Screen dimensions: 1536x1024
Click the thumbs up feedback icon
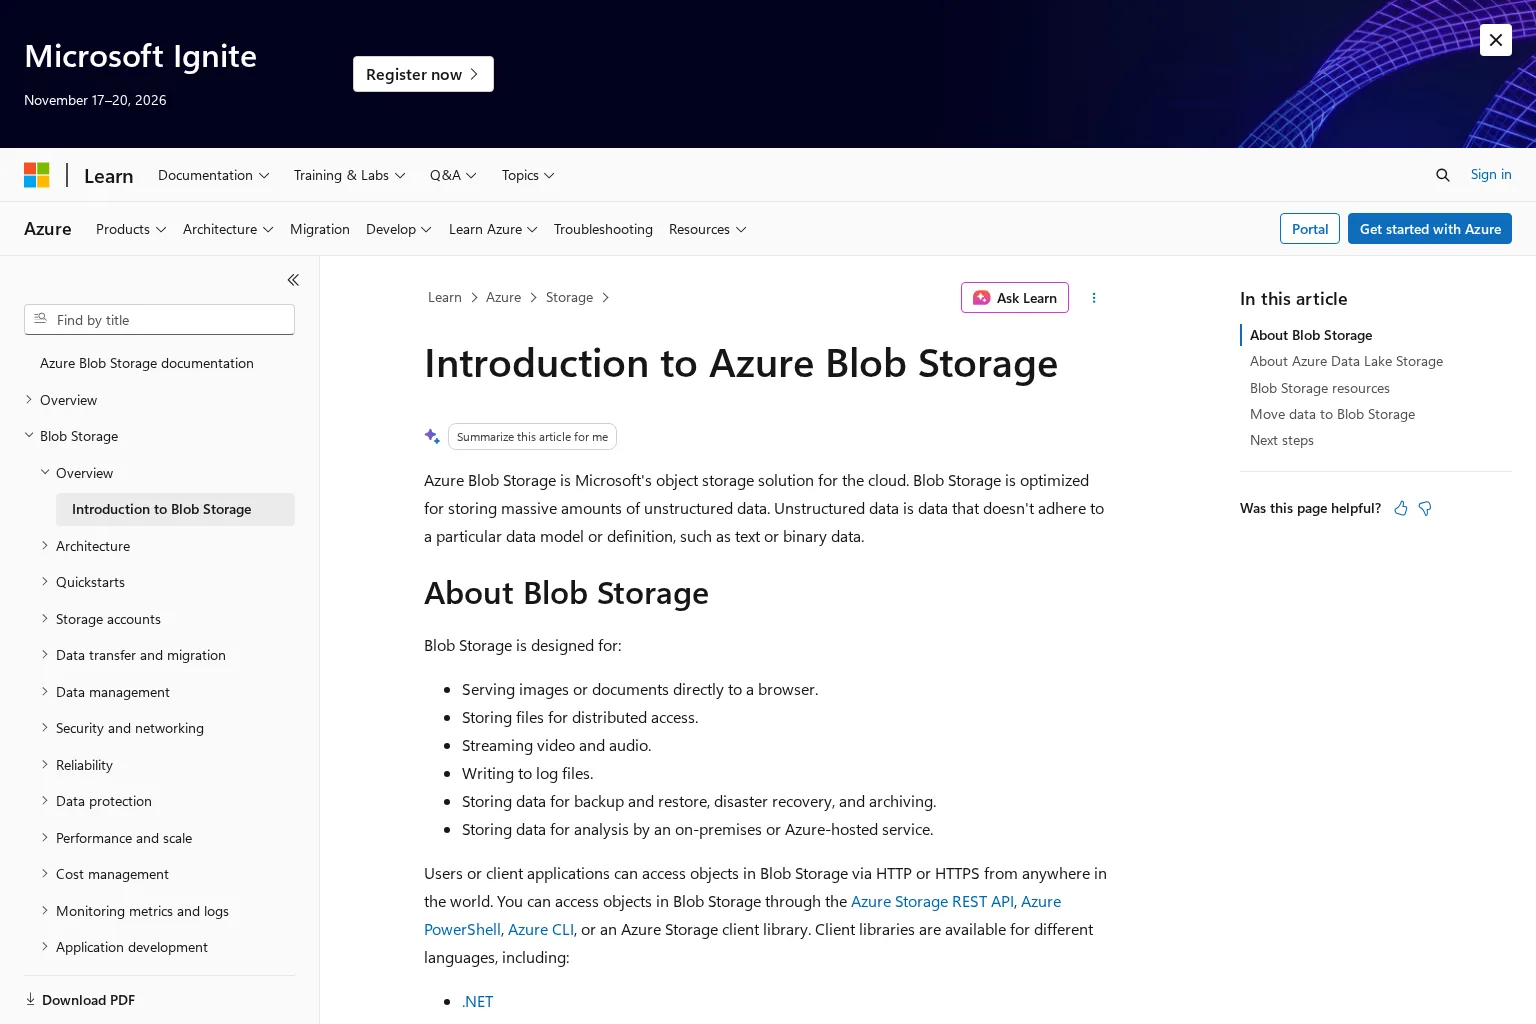coord(1401,508)
